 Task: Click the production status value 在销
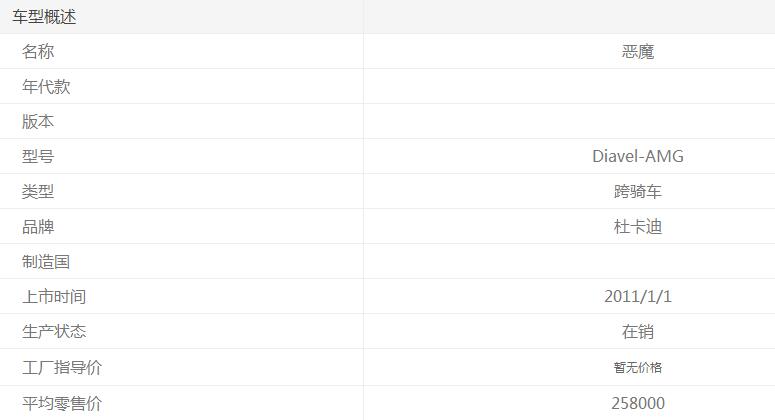click(638, 332)
